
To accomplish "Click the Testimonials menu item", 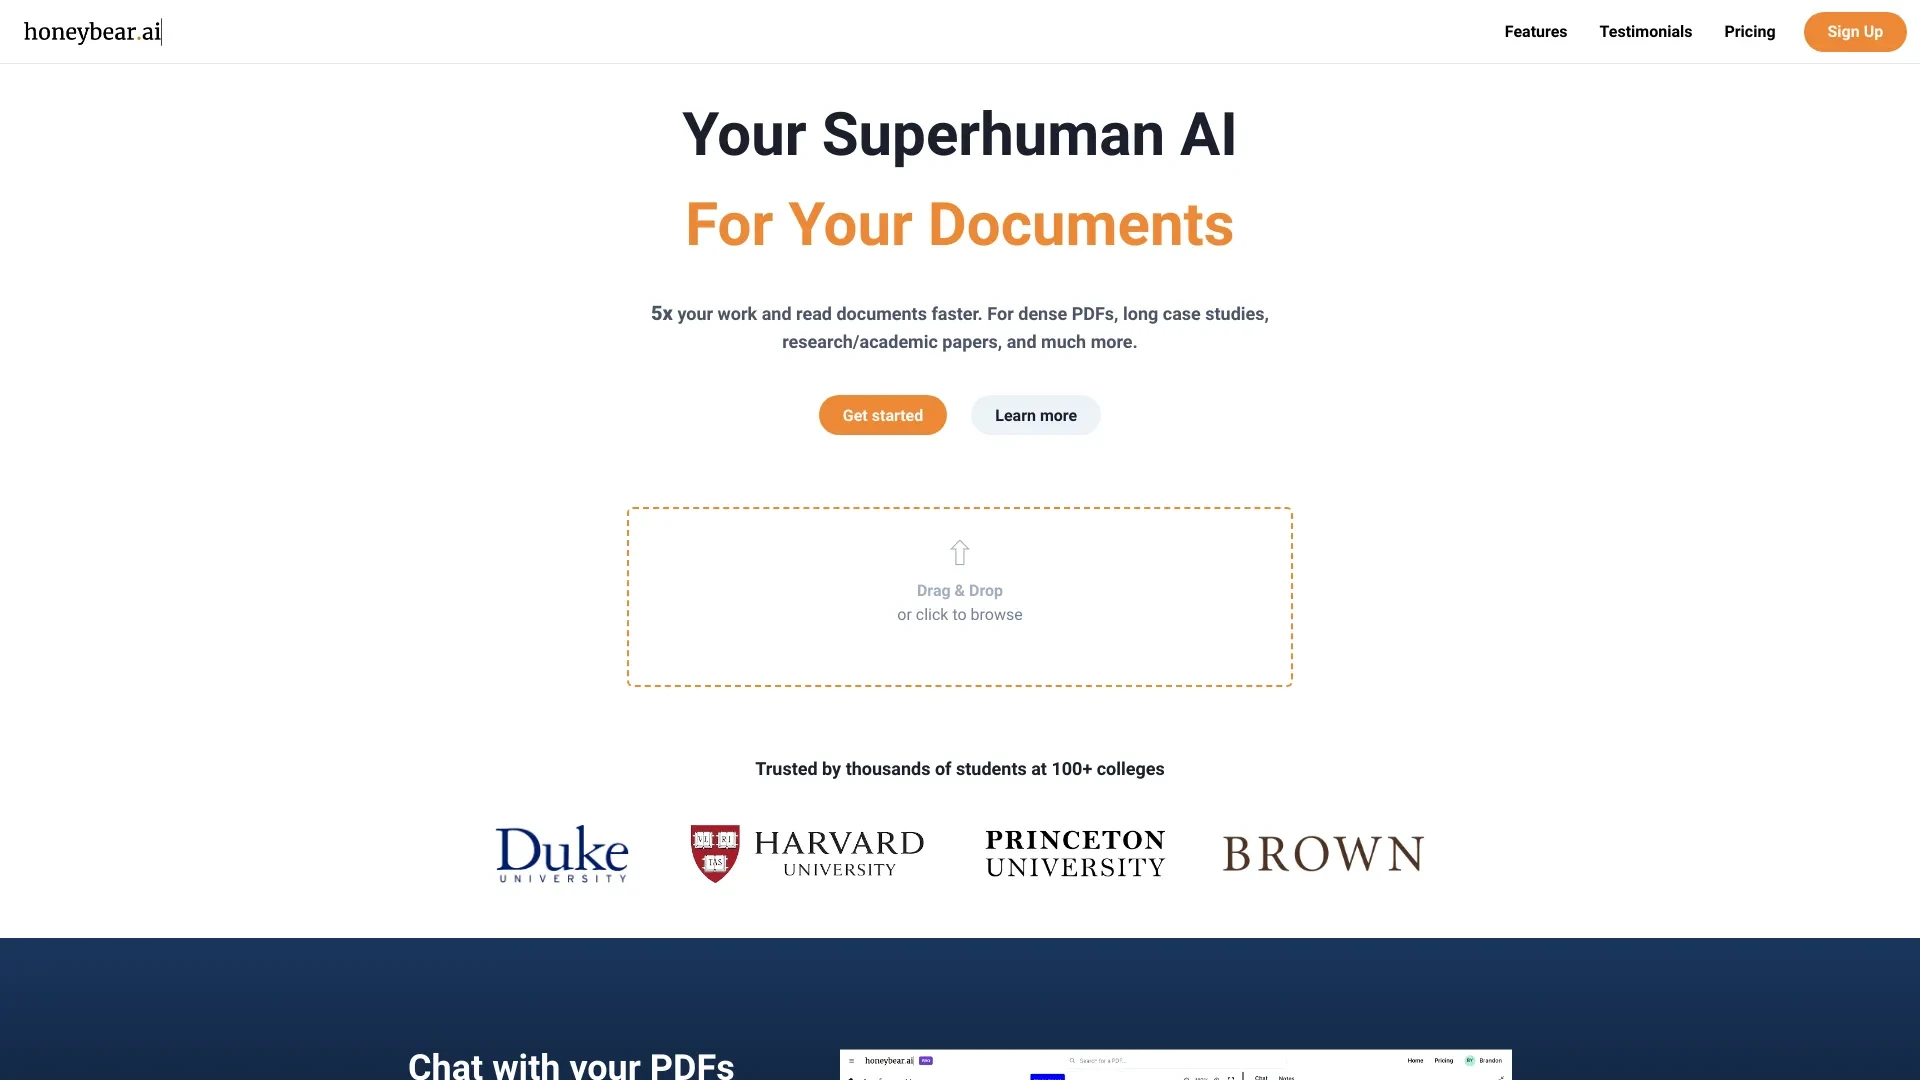I will (1646, 30).
